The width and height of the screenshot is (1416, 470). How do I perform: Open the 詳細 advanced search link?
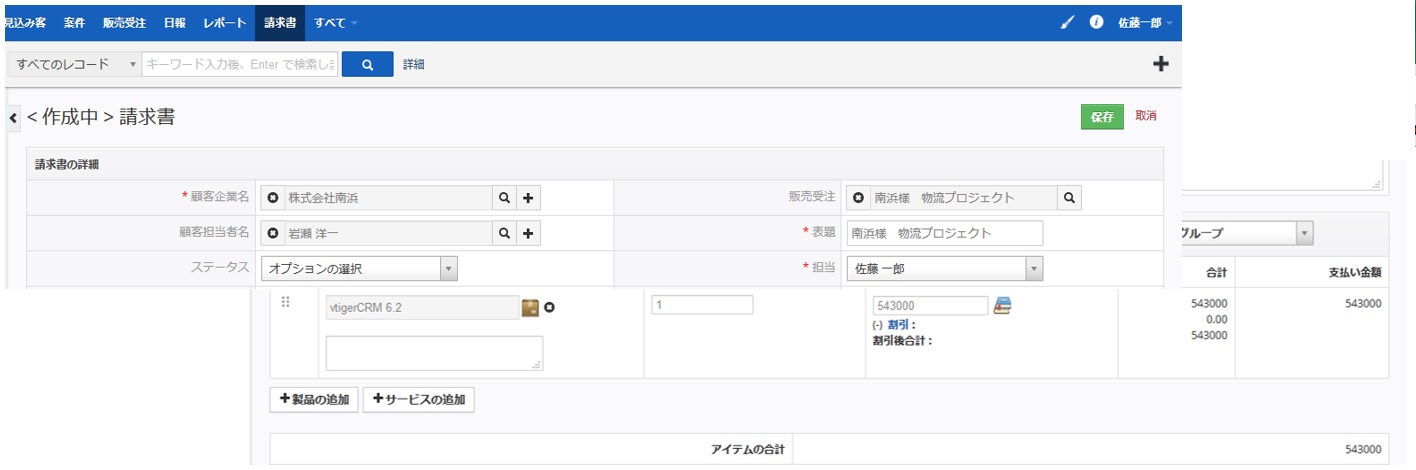click(414, 64)
